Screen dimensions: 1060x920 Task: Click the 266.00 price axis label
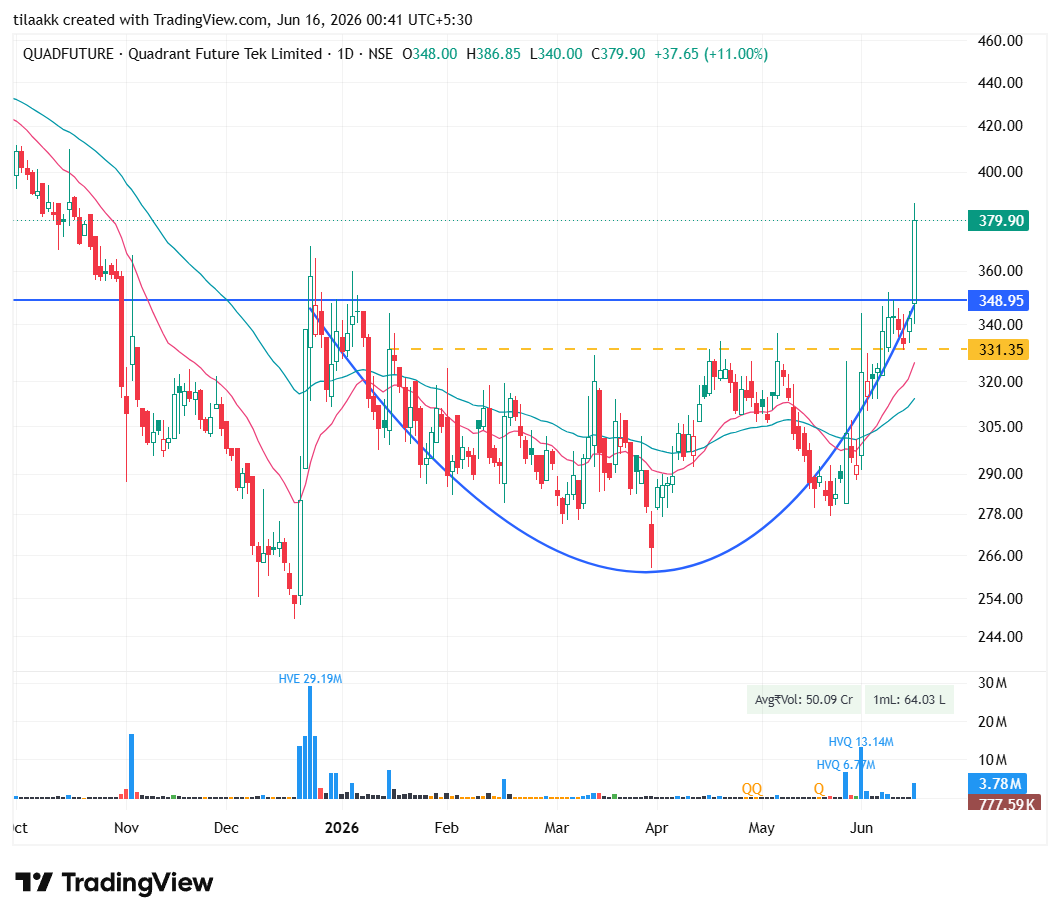(1000, 555)
